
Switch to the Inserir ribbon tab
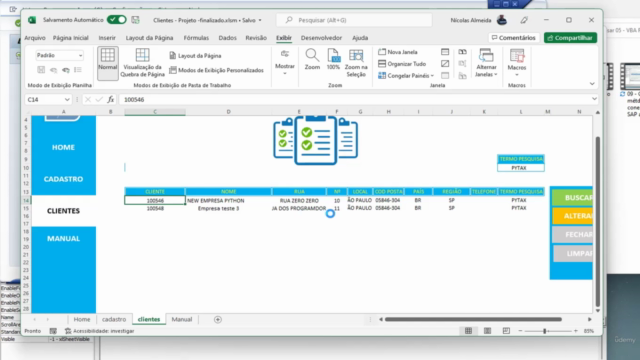[x=107, y=38]
